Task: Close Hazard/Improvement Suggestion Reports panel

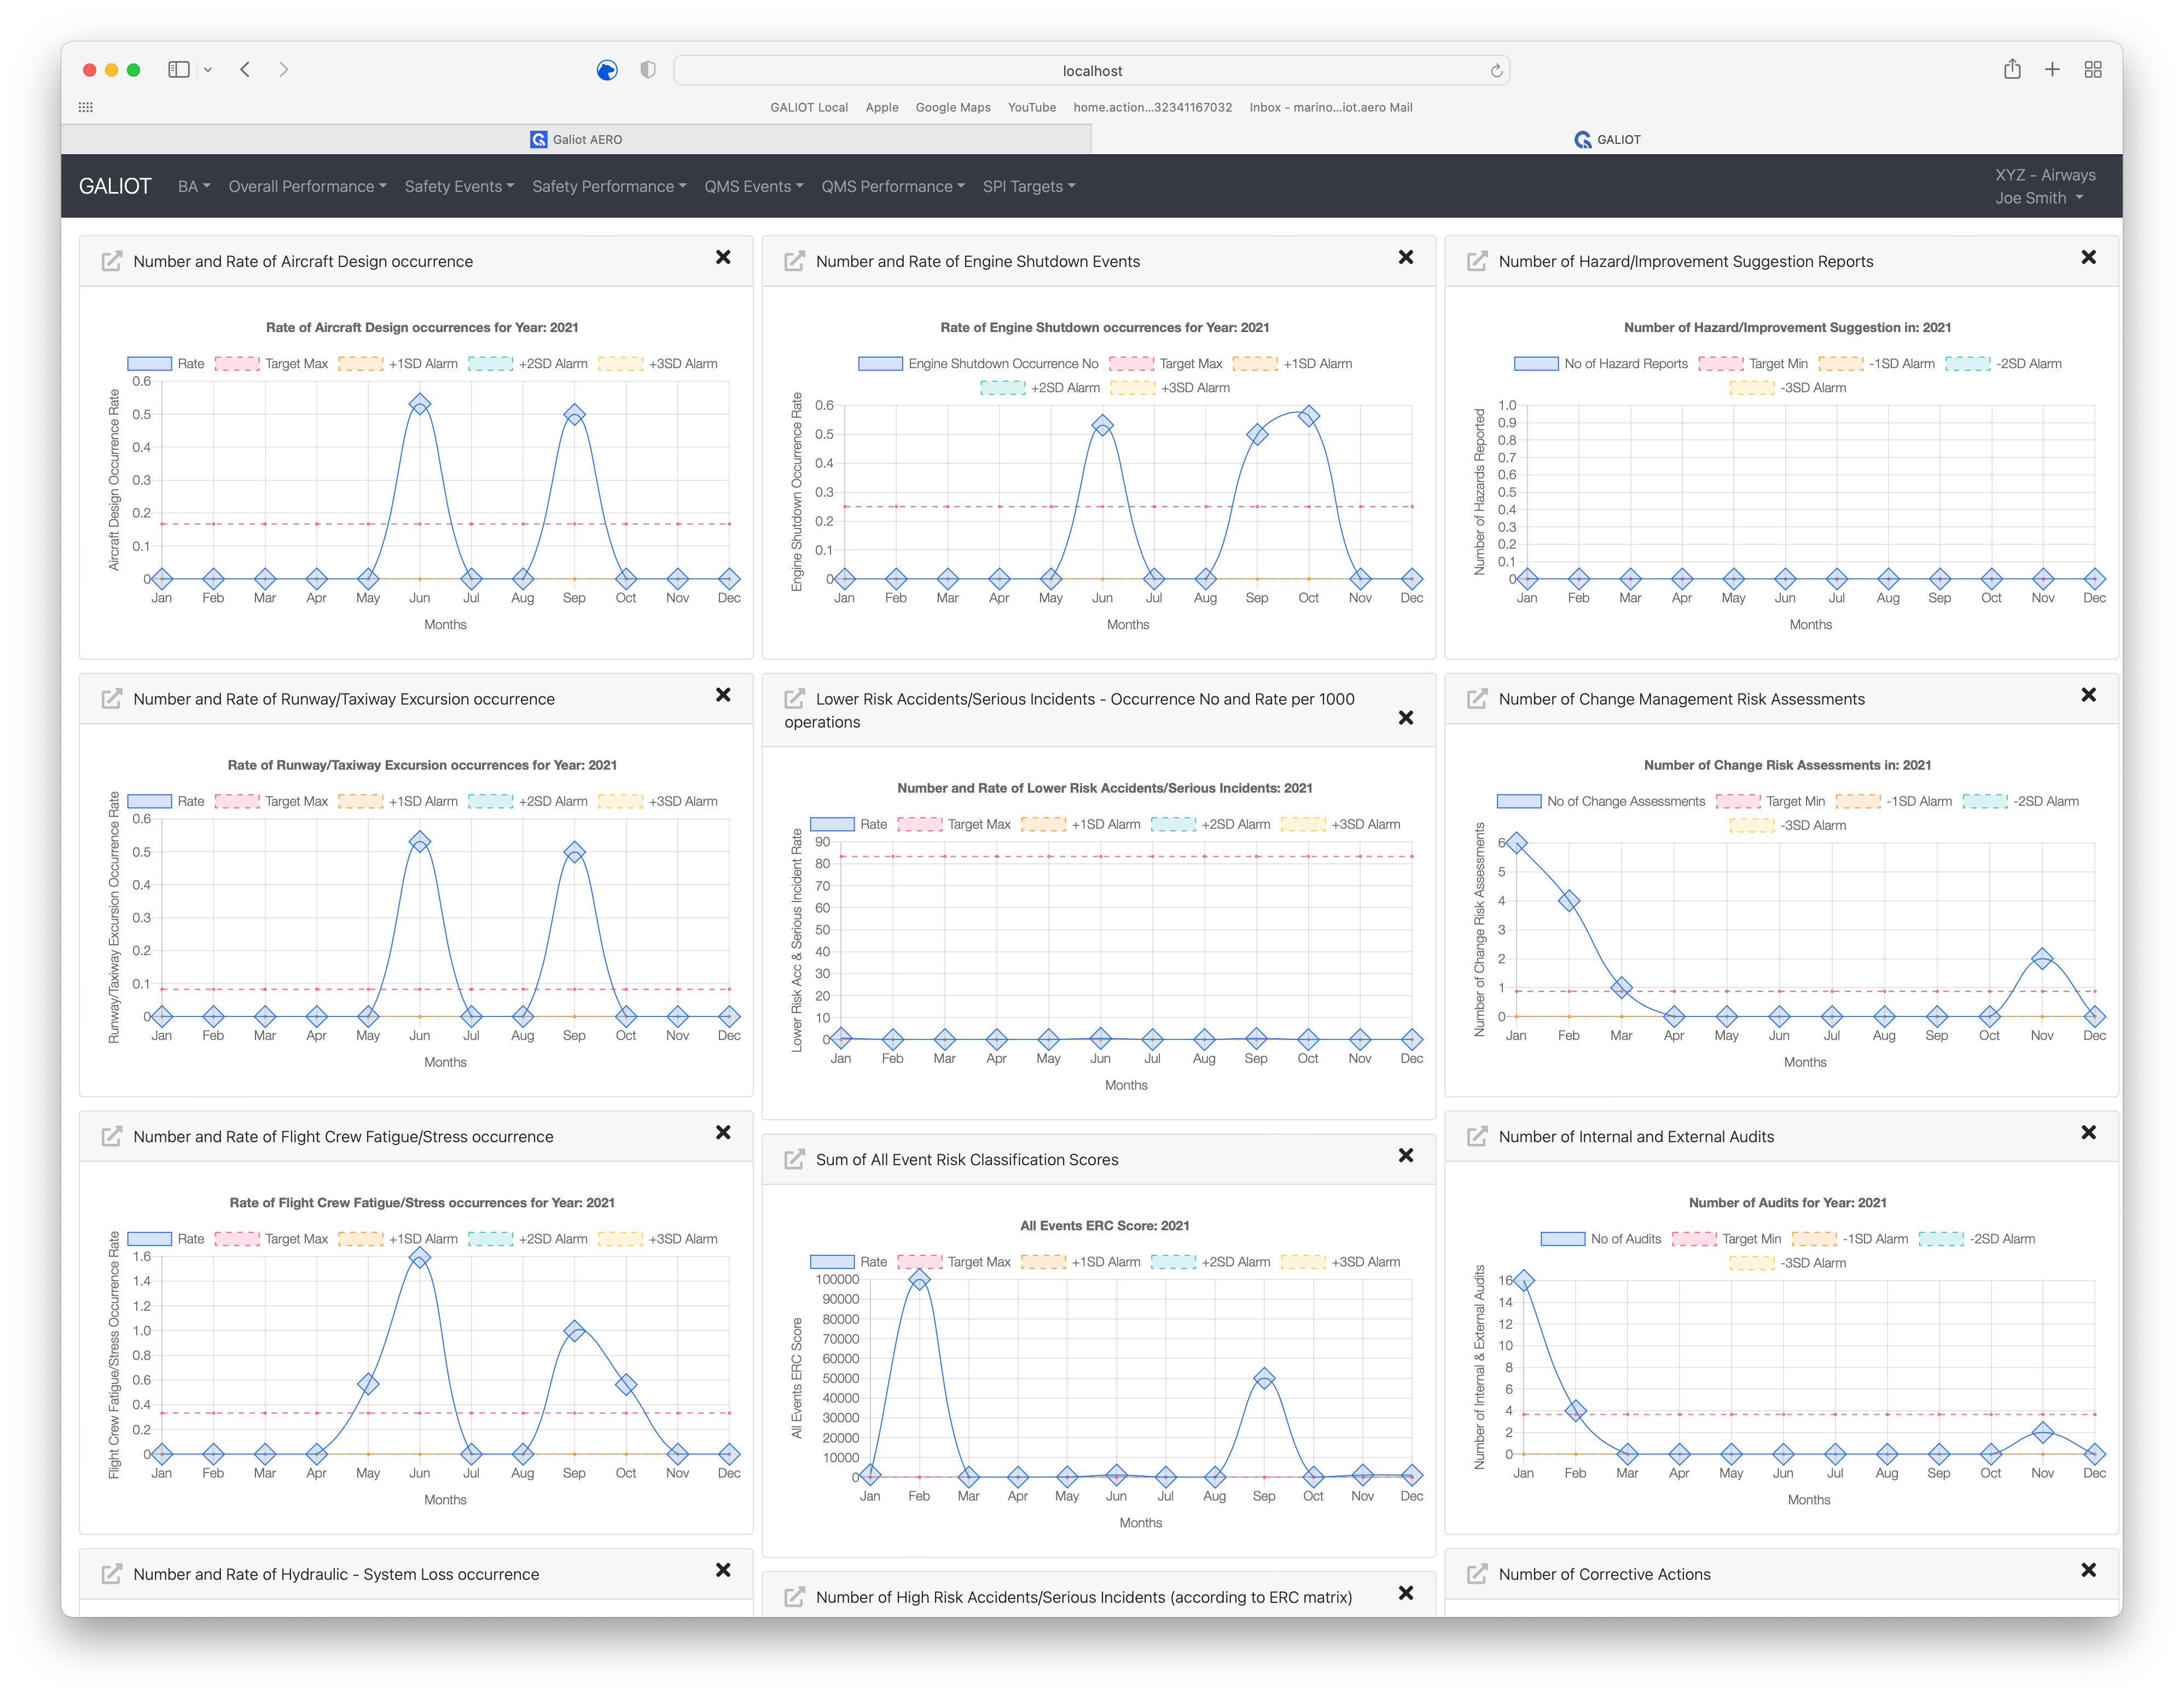Action: [x=2088, y=258]
